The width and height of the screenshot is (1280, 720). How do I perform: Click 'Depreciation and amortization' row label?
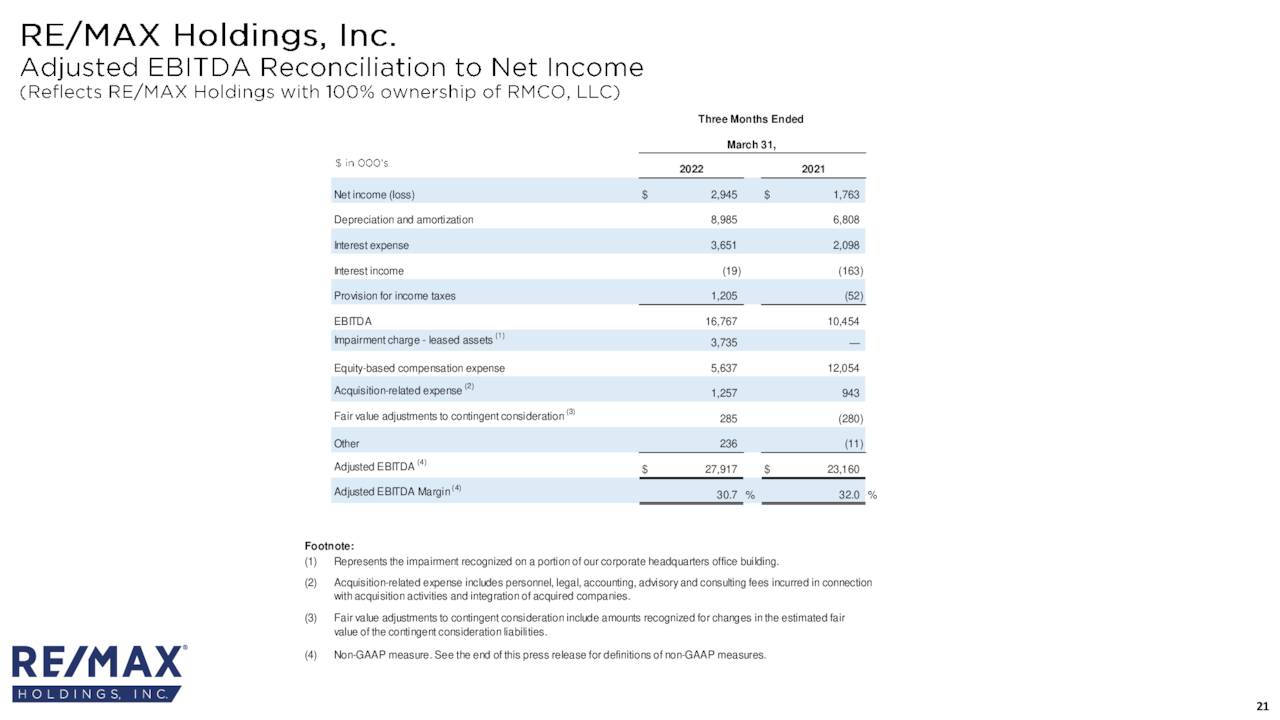tap(404, 219)
